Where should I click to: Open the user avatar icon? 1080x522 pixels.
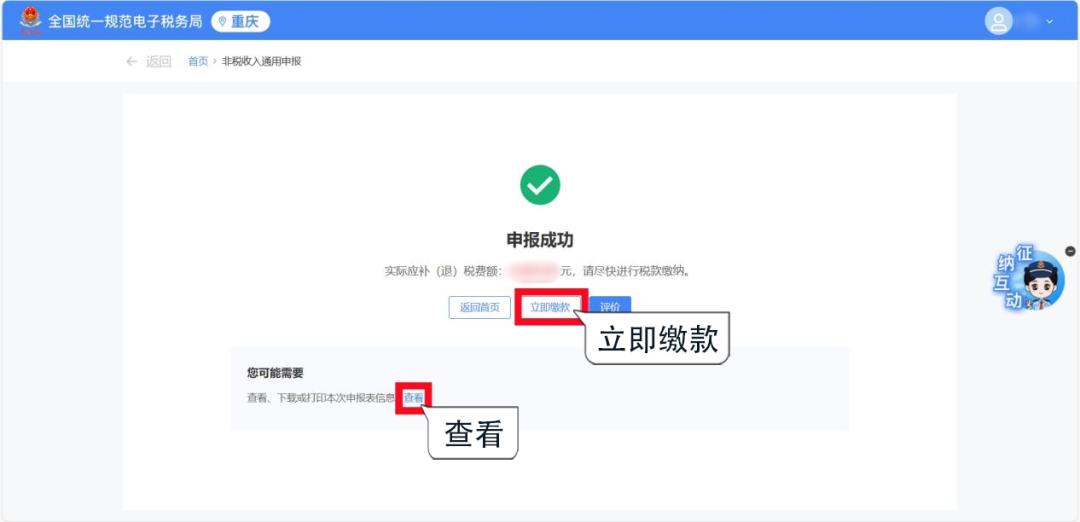998,21
